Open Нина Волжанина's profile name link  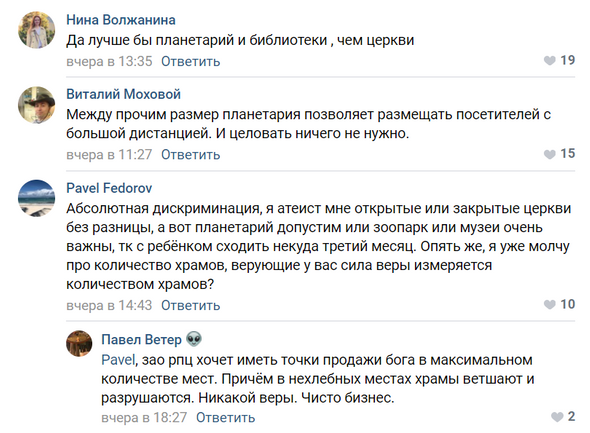(x=121, y=20)
